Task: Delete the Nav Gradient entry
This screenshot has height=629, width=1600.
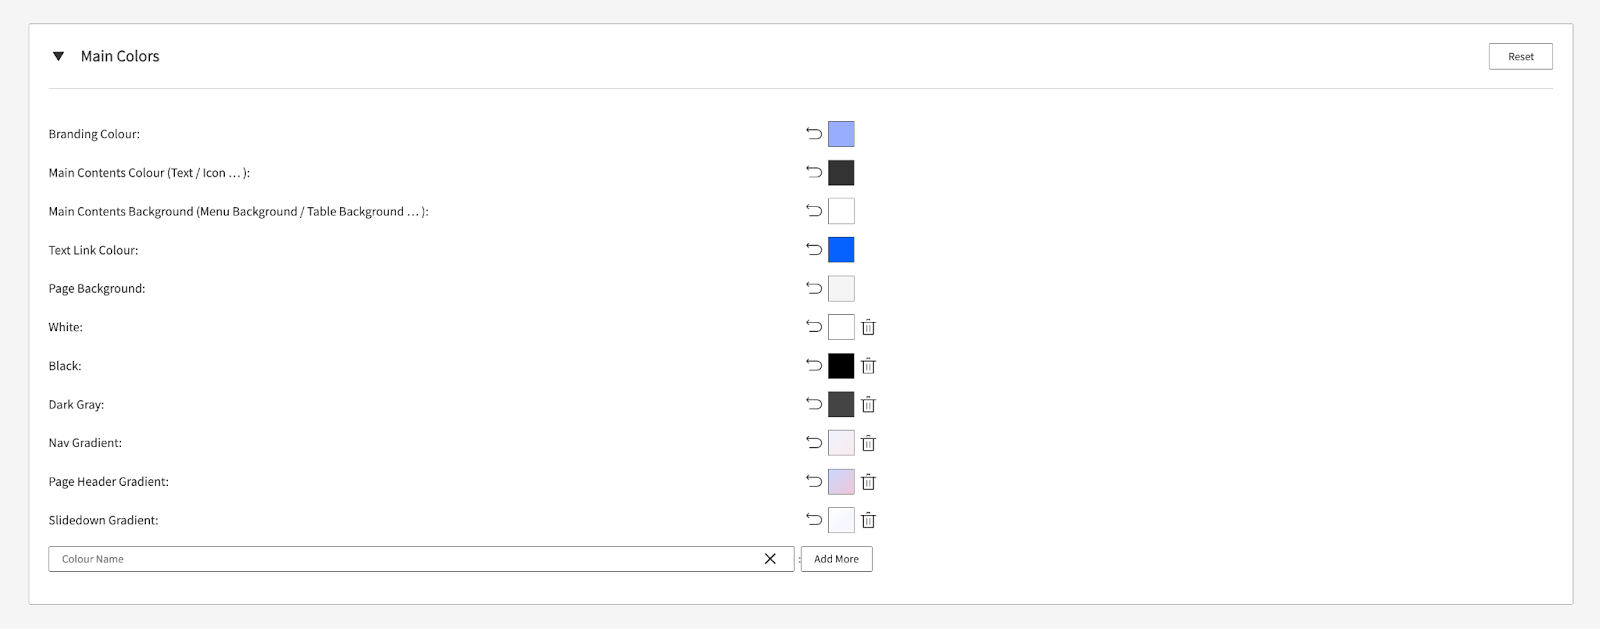Action: click(x=868, y=443)
